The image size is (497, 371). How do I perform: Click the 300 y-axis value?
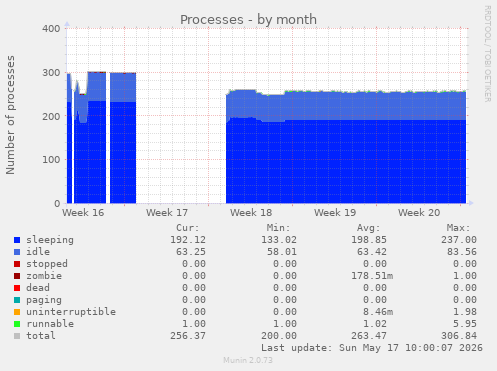[x=51, y=73]
